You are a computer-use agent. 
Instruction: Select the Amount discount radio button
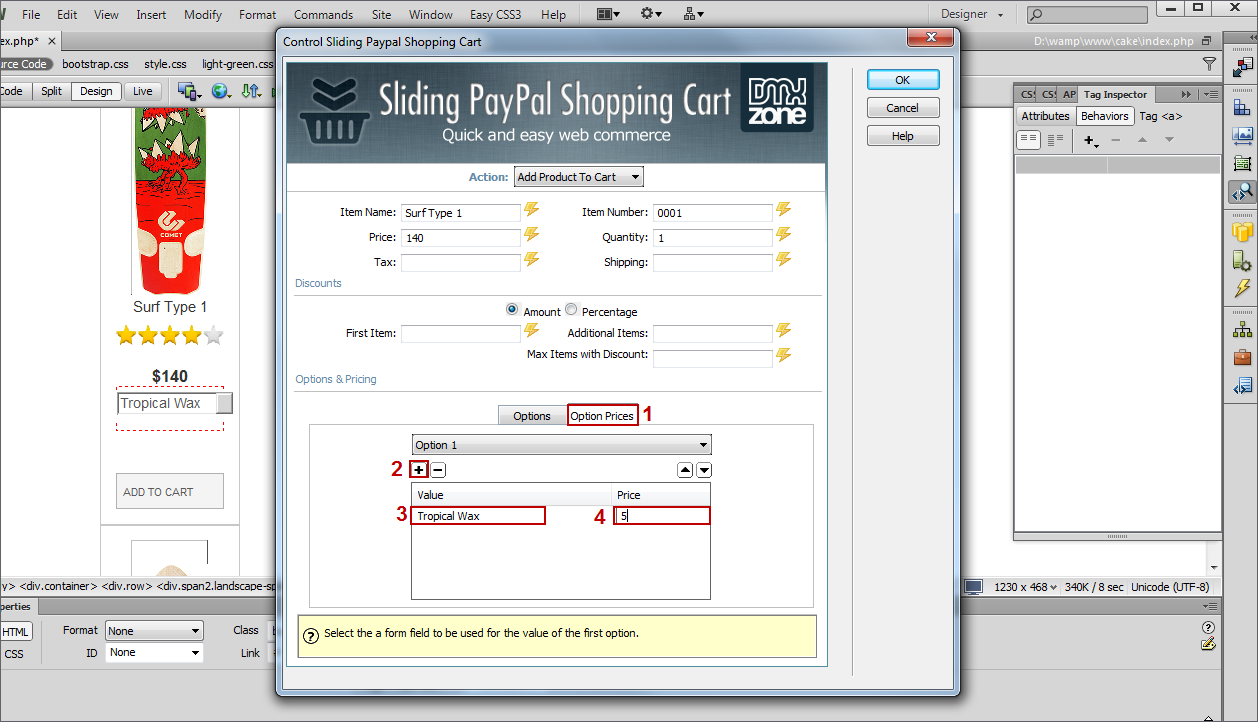(512, 310)
